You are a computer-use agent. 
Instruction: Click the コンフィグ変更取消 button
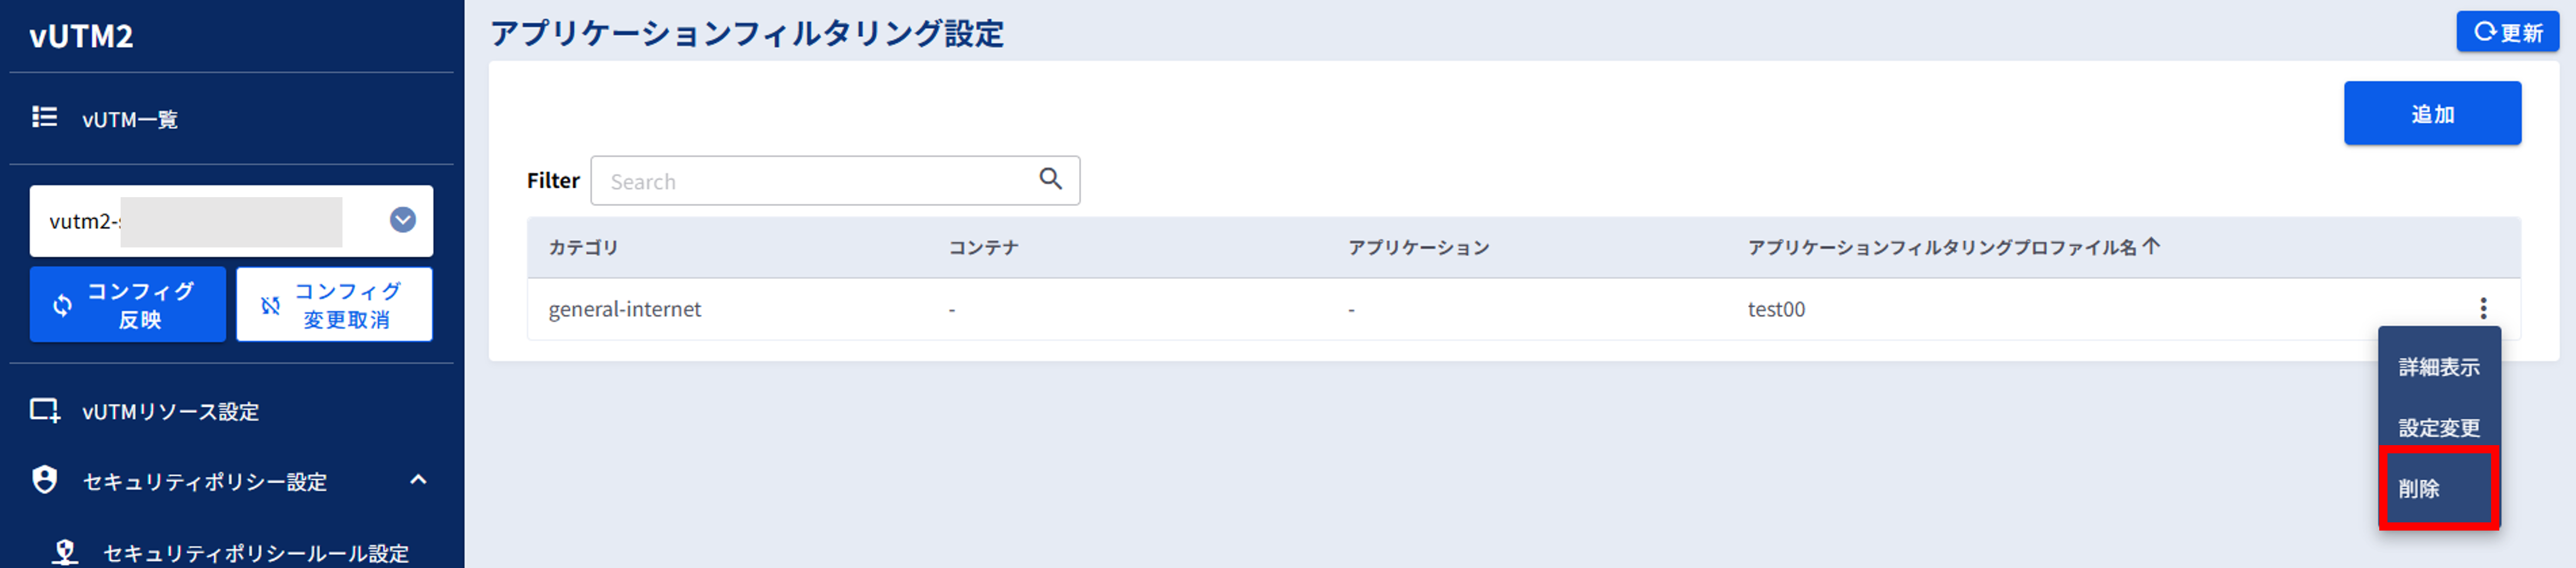[x=334, y=304]
